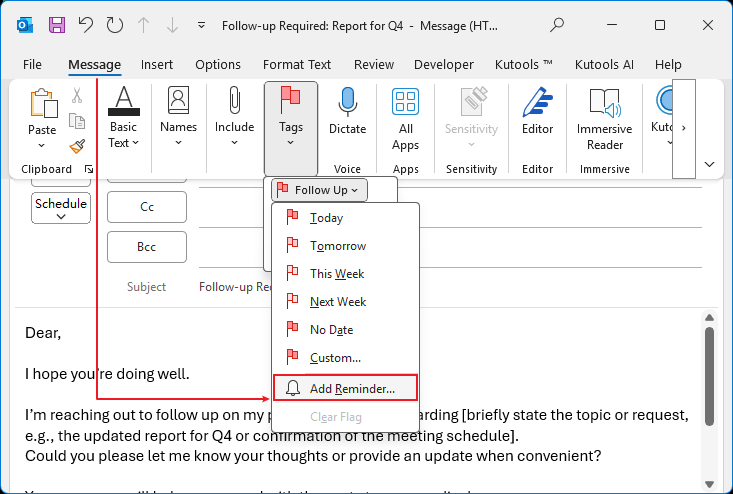733x494 pixels.
Task: Open Basic Text dropdown
Action: coord(123,118)
